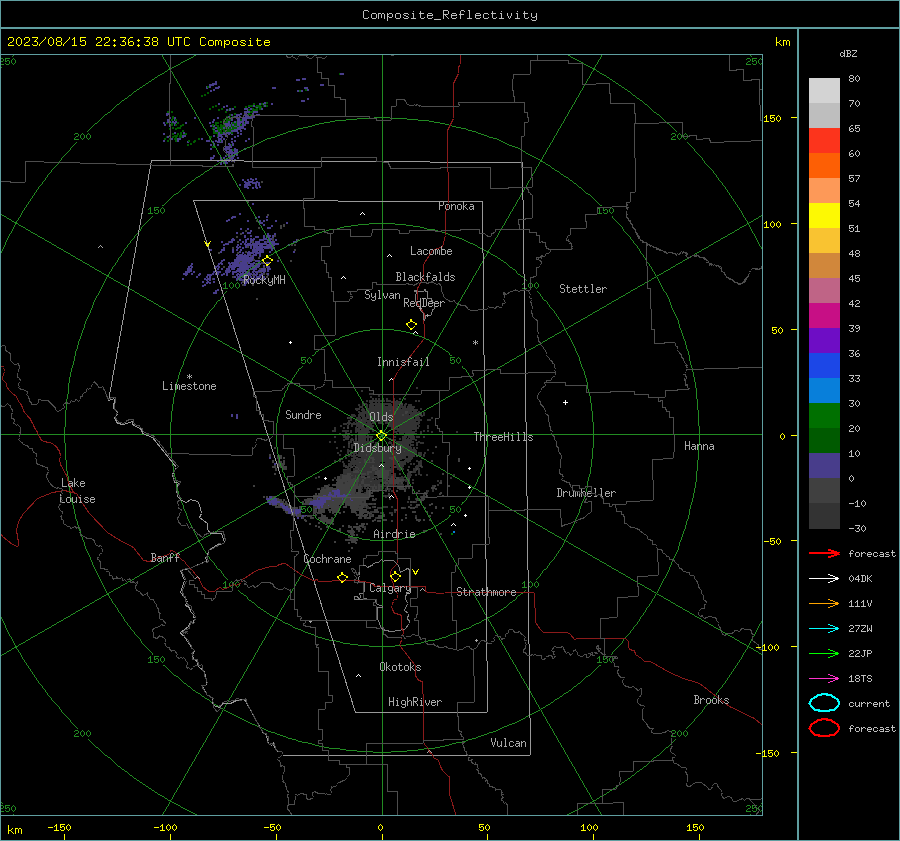Viewport: 900px width, 841px height.
Task: Click the Banff city label
Action: pos(165,557)
